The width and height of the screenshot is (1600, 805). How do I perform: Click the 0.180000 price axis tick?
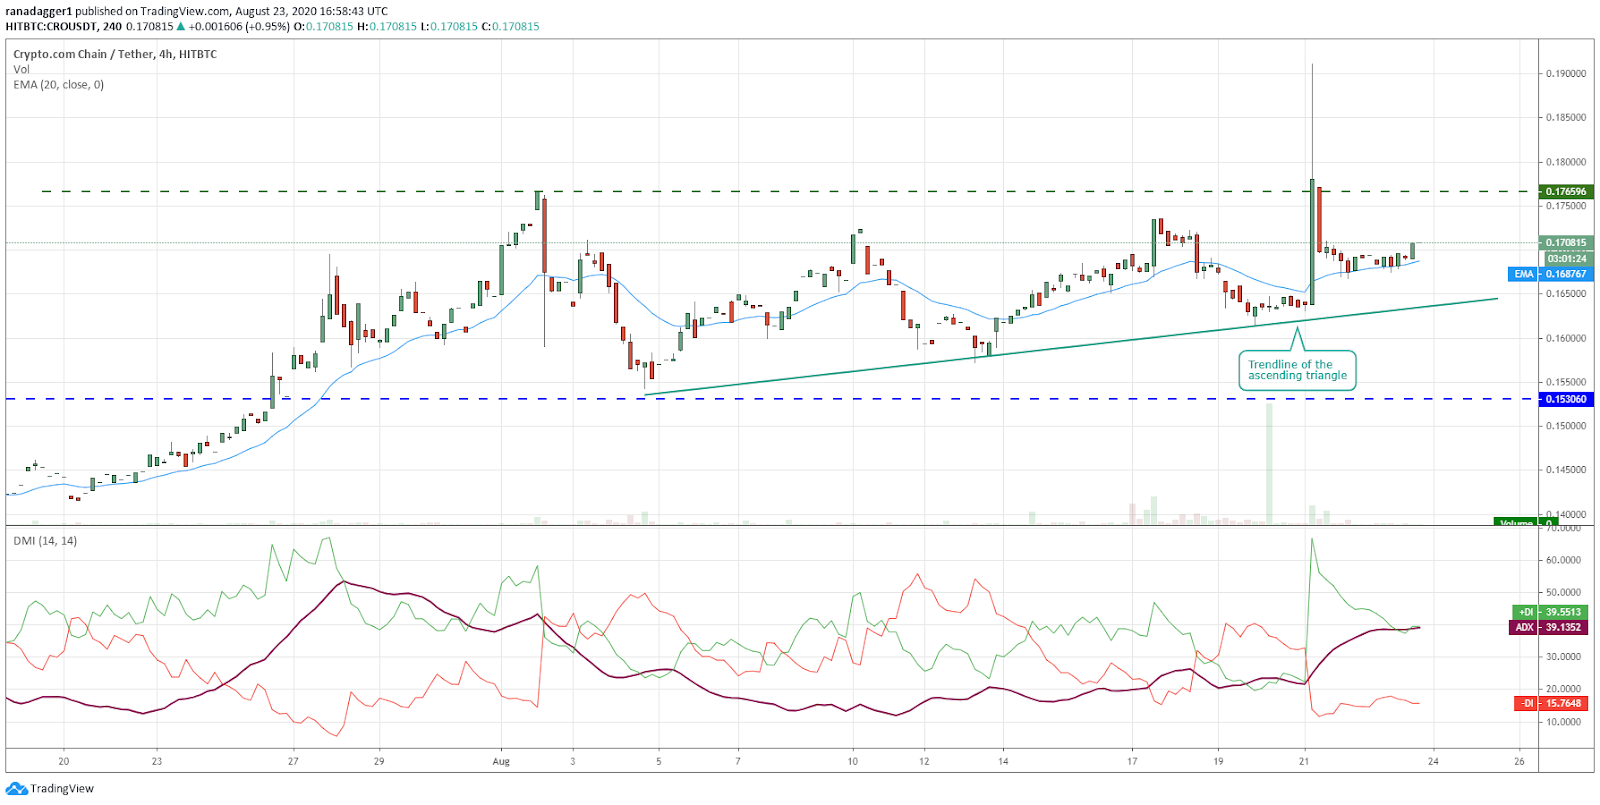pos(1566,162)
